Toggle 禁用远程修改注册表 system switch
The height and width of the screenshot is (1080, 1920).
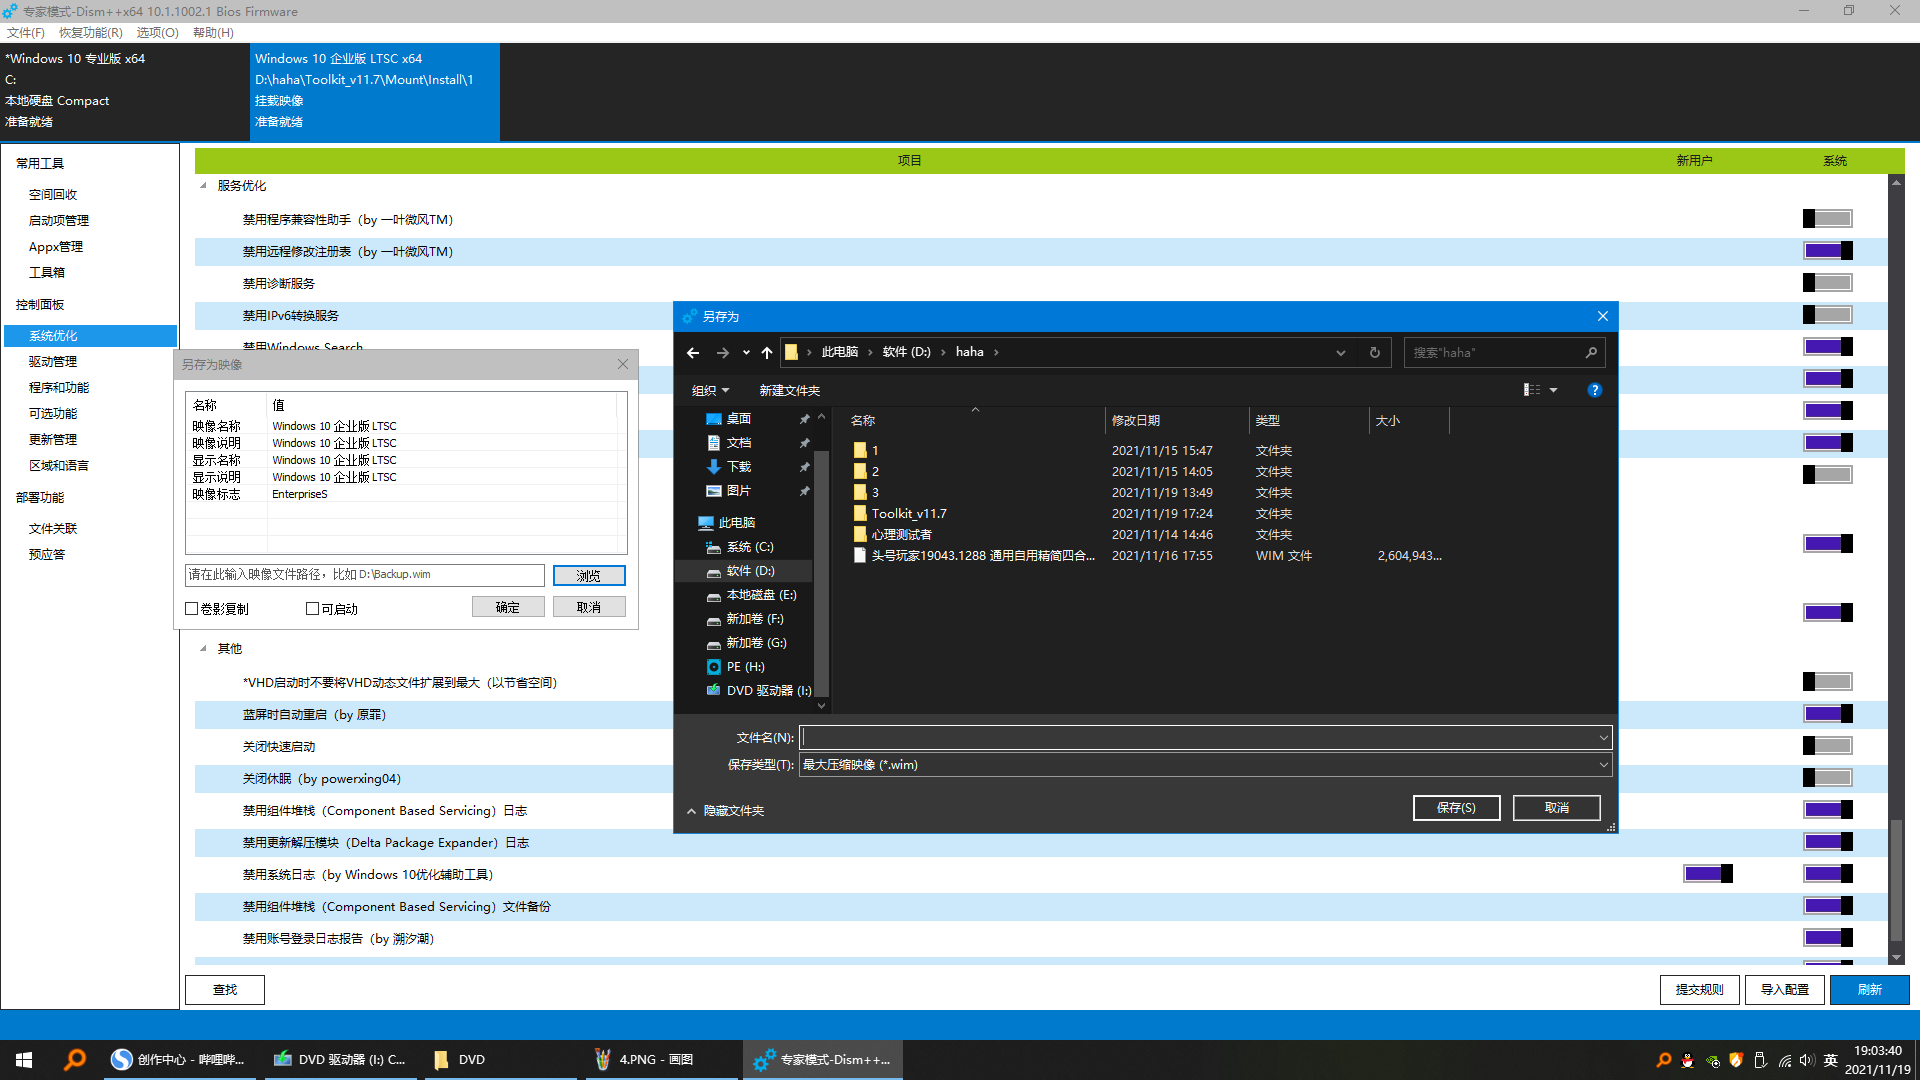(x=1828, y=251)
